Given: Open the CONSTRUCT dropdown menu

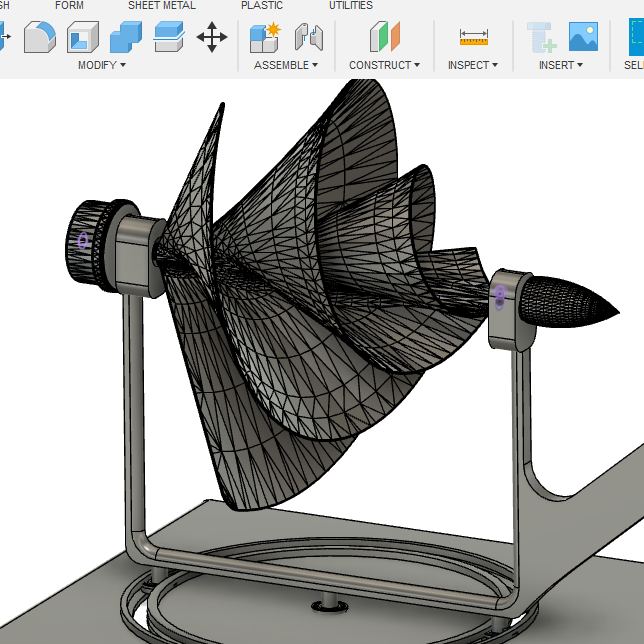Looking at the screenshot, I should click(384, 65).
